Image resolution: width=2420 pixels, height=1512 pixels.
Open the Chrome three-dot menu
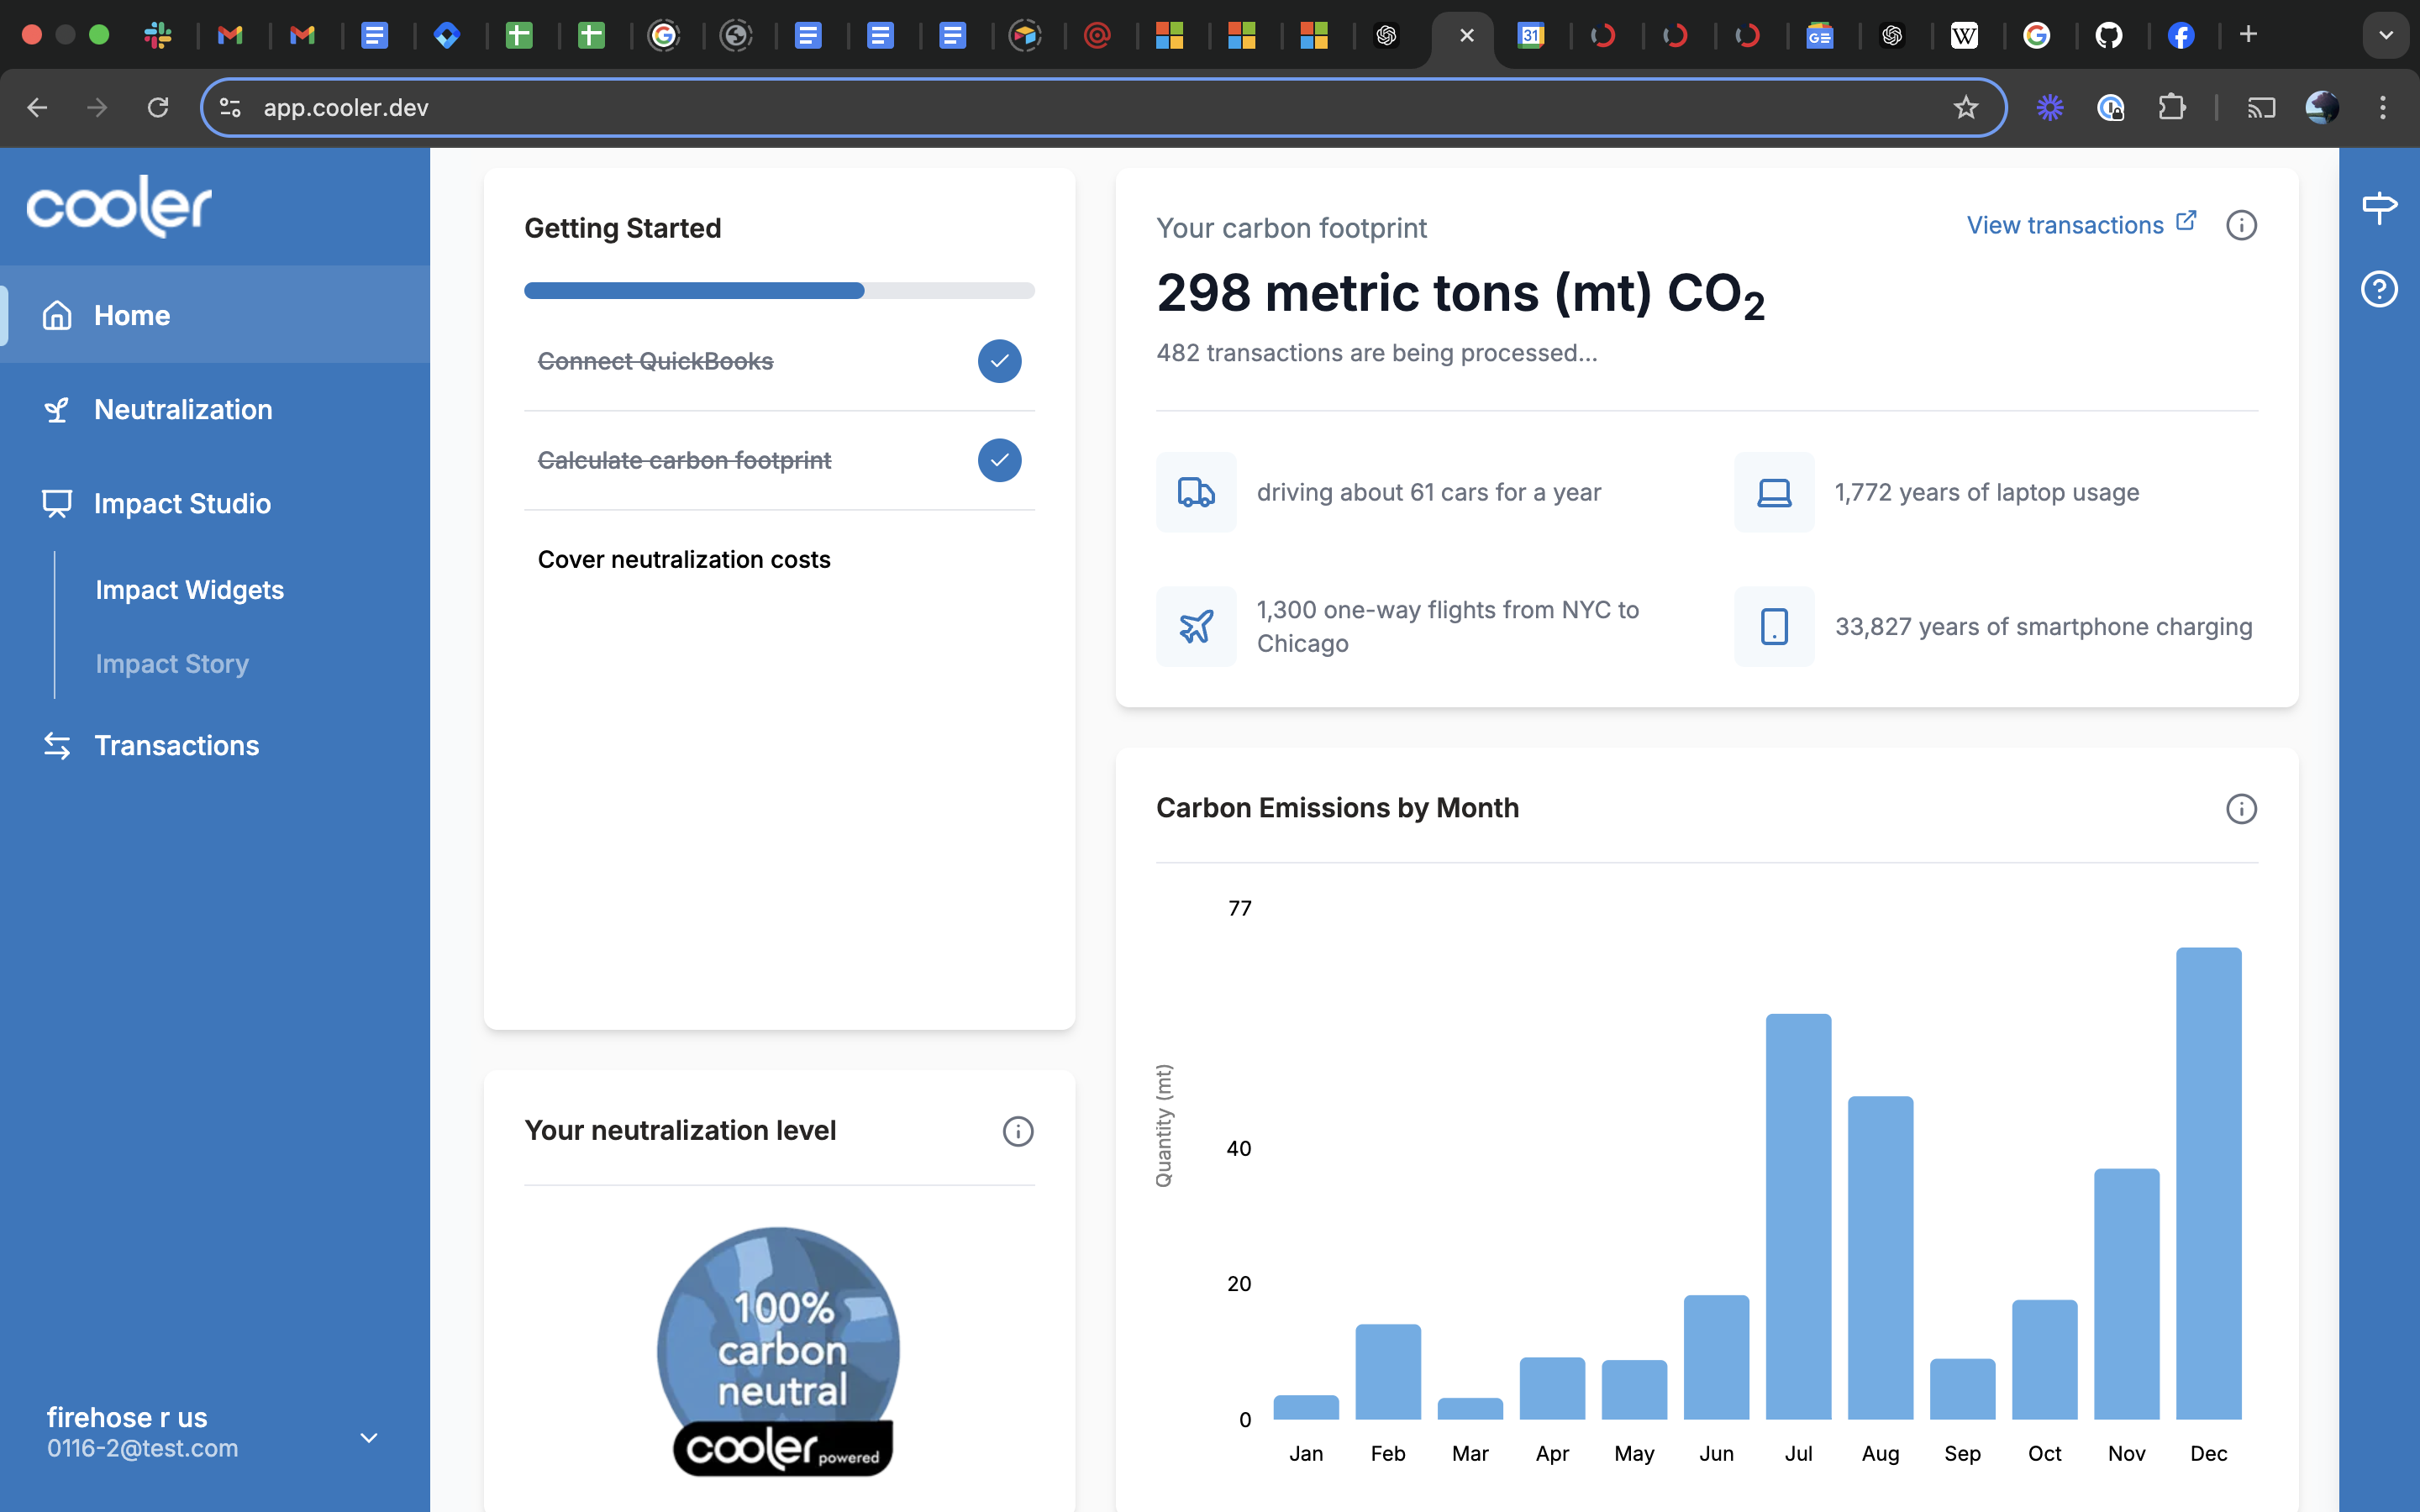2383,107
